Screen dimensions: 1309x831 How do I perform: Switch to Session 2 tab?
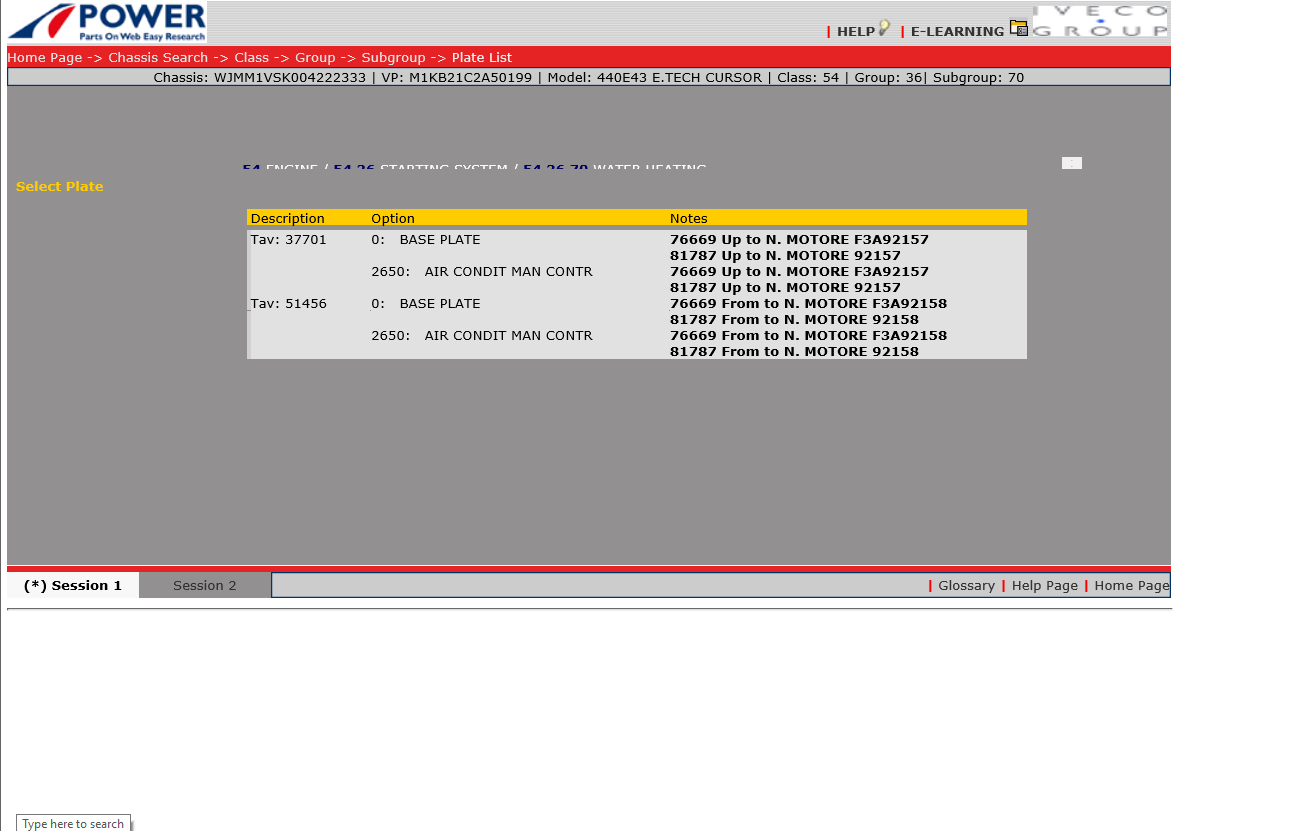(x=205, y=586)
